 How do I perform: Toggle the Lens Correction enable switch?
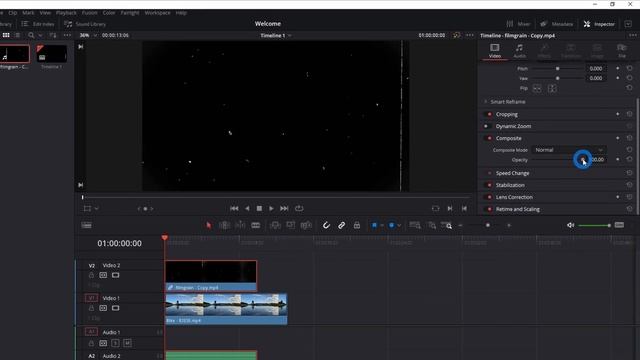click(489, 197)
